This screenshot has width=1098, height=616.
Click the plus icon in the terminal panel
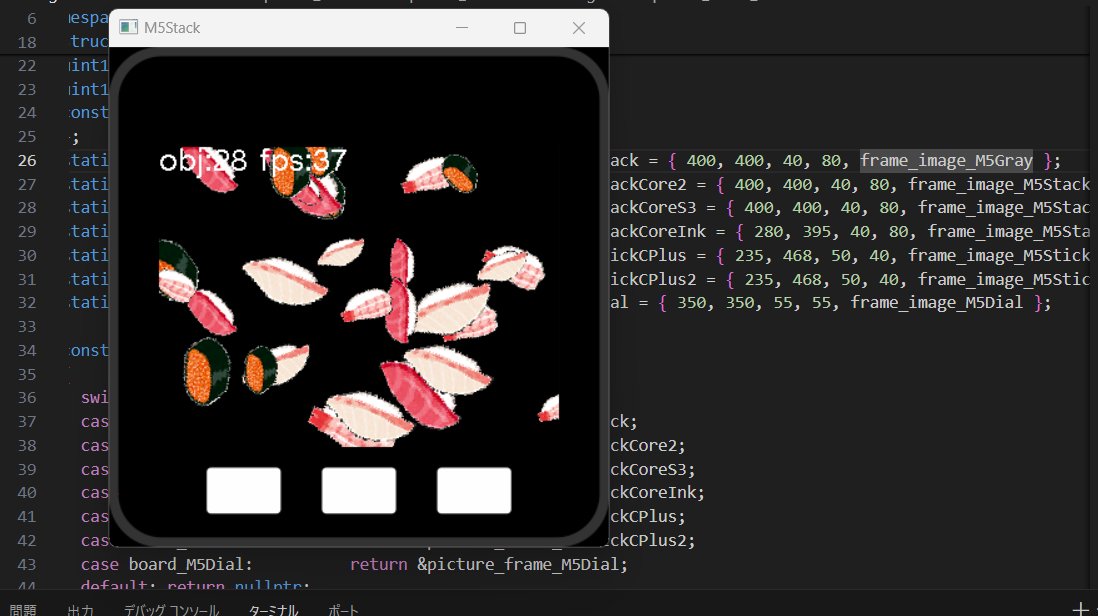pyautogui.click(x=1080, y=610)
